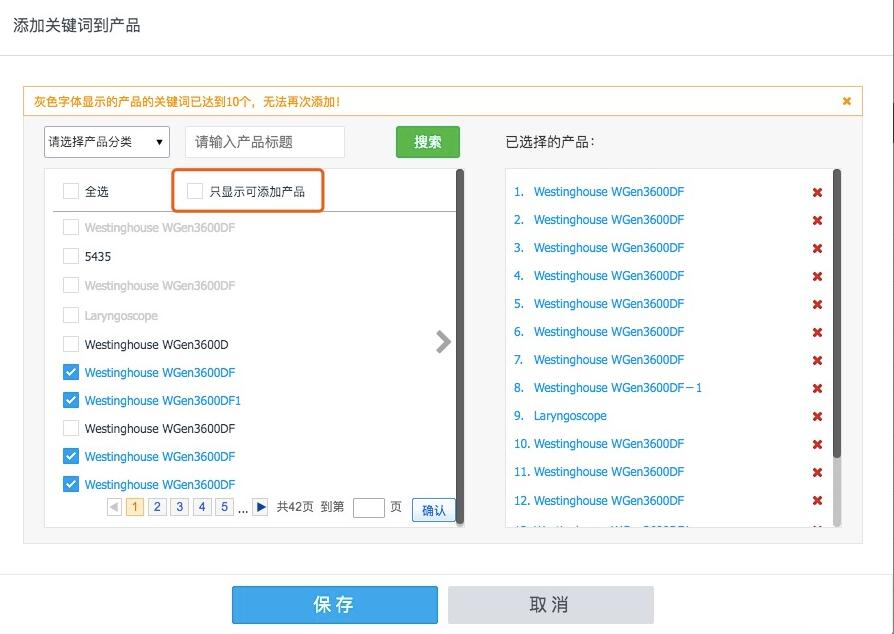
Task: Focus the product title search input
Action: (264, 142)
